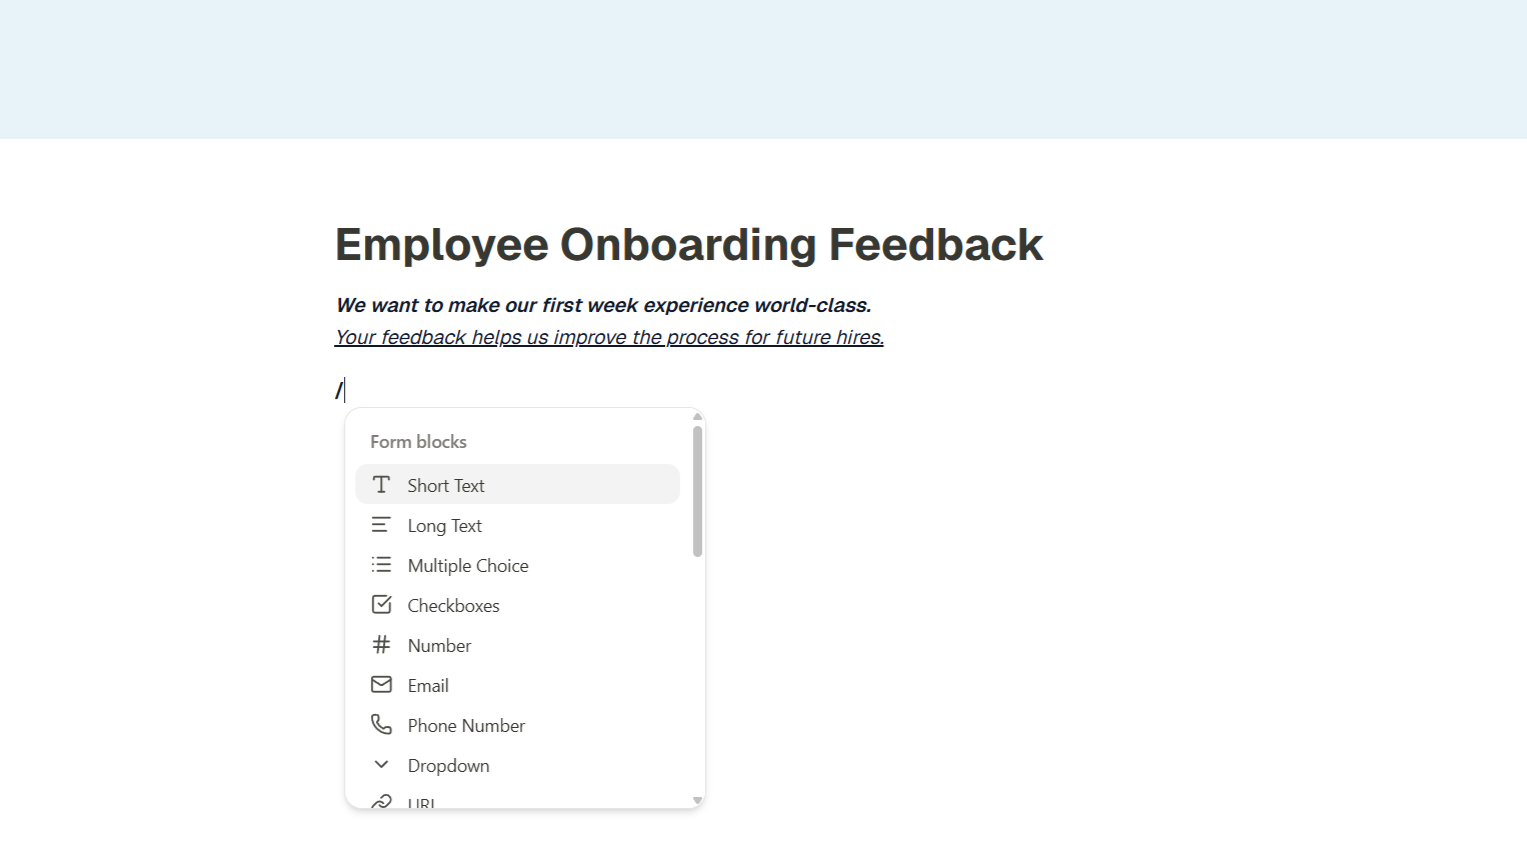1527x859 pixels.
Task: Choose the Dropdown block option
Action: [x=448, y=766]
